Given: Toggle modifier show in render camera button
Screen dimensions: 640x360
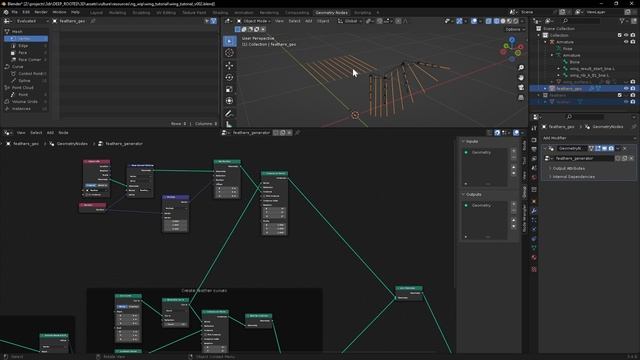Looking at the screenshot, I should point(611,149).
